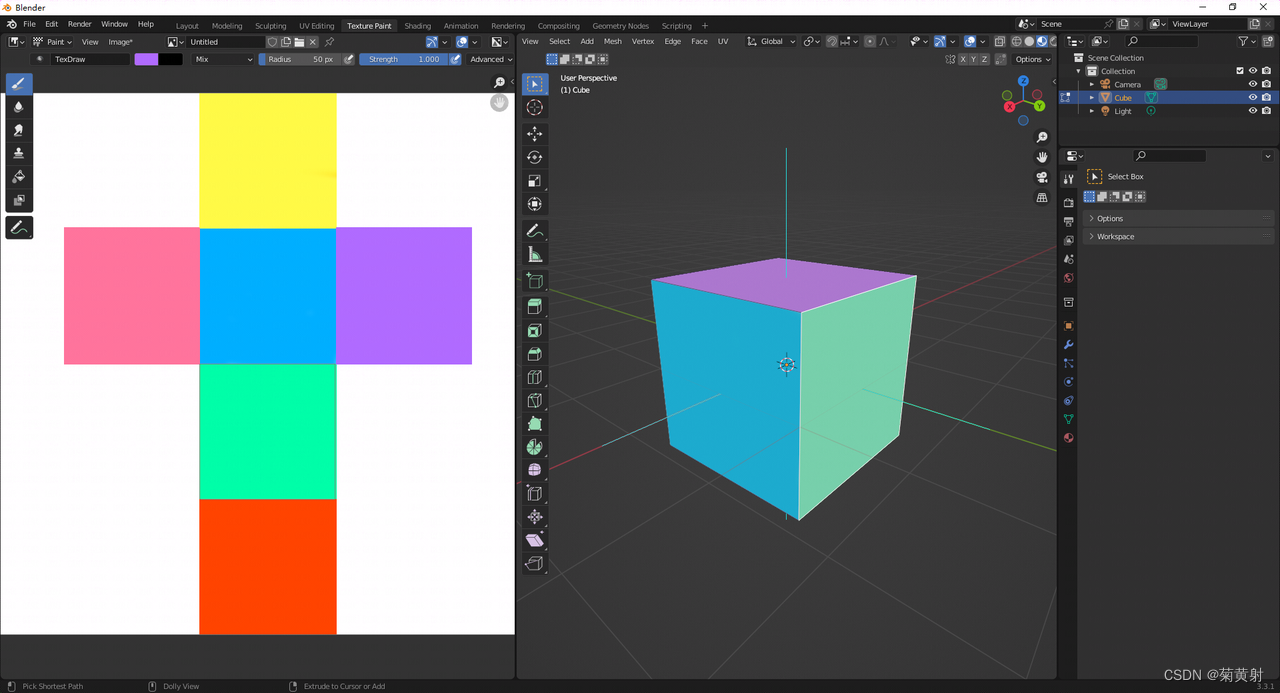This screenshot has height=693, width=1280.
Task: Select the Smooth vertices tool
Action: click(x=535, y=470)
